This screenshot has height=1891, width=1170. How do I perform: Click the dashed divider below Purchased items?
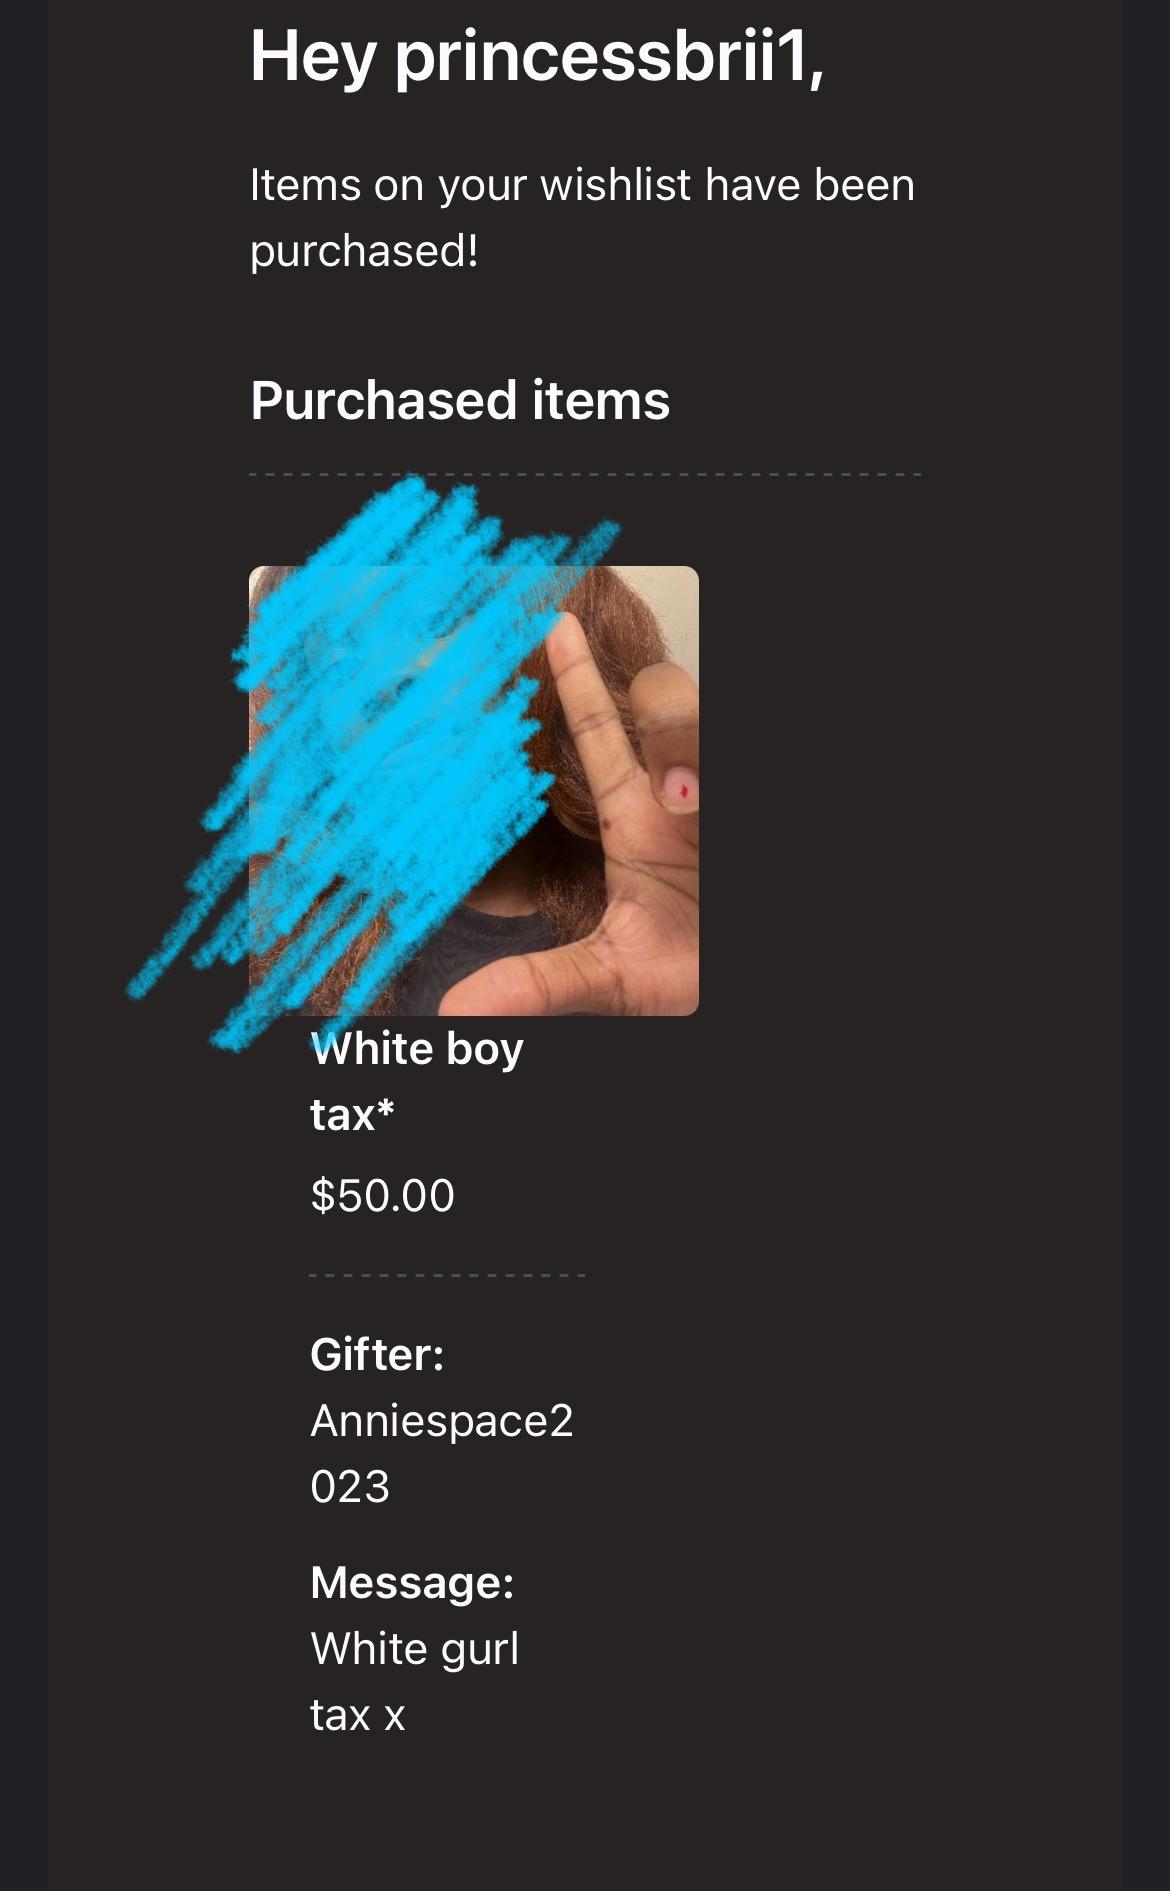[x=585, y=474]
